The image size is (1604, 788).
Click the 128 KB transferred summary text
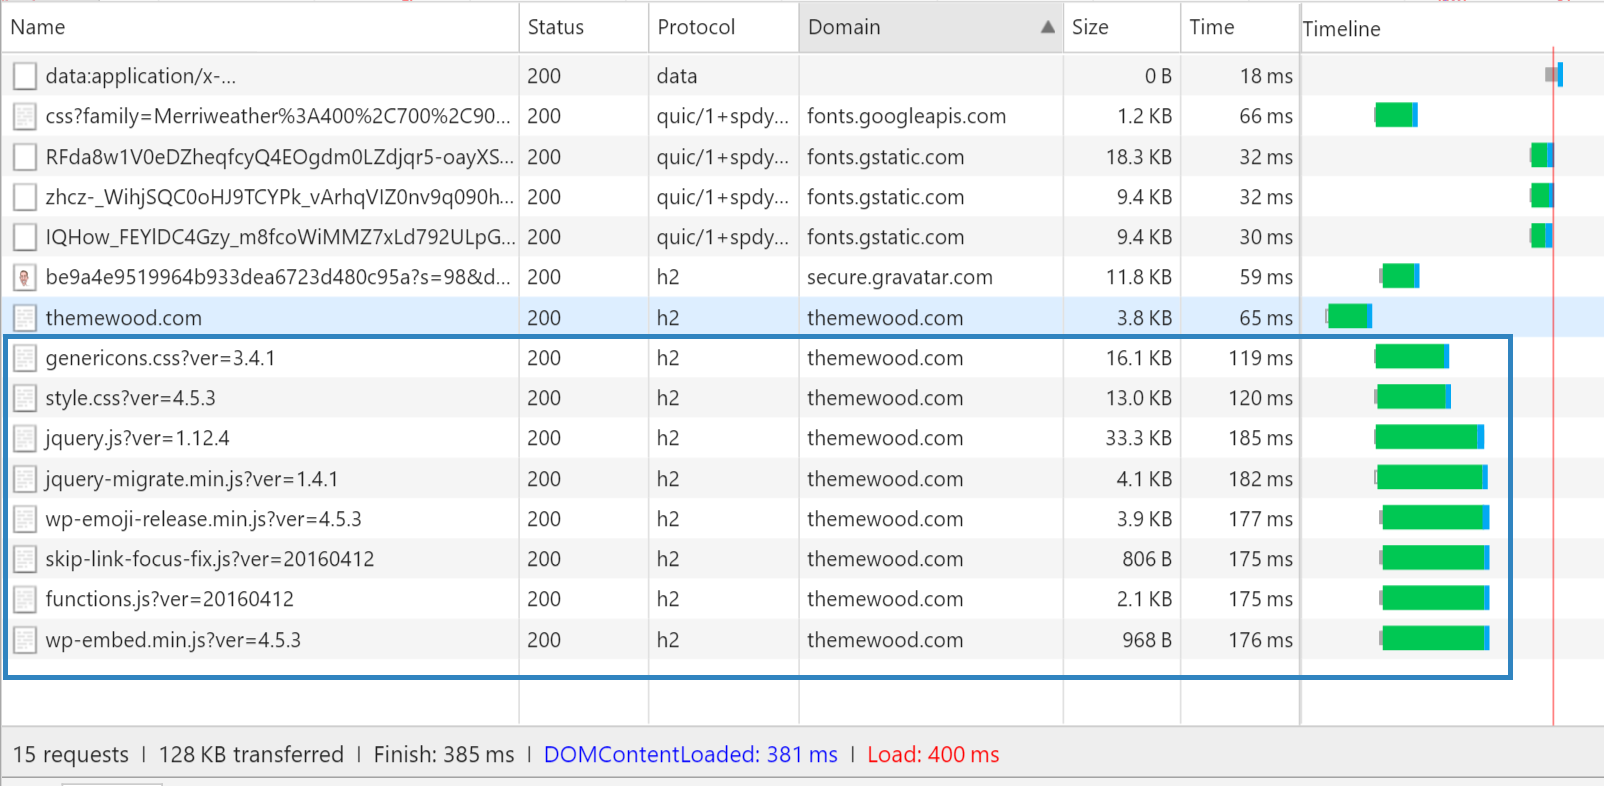pos(251,755)
